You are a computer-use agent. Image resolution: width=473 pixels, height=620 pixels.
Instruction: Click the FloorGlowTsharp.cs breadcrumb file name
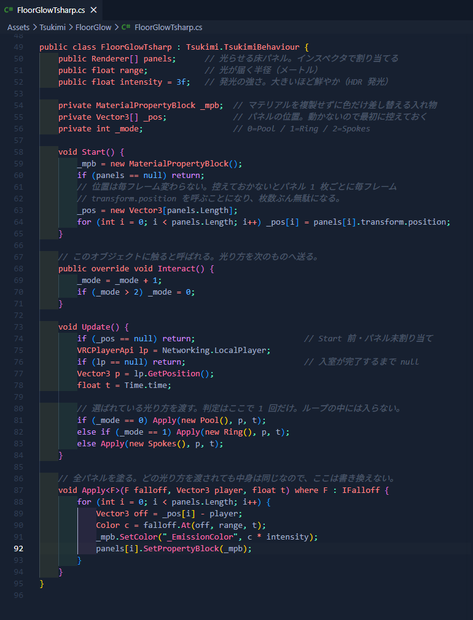[x=168, y=27]
